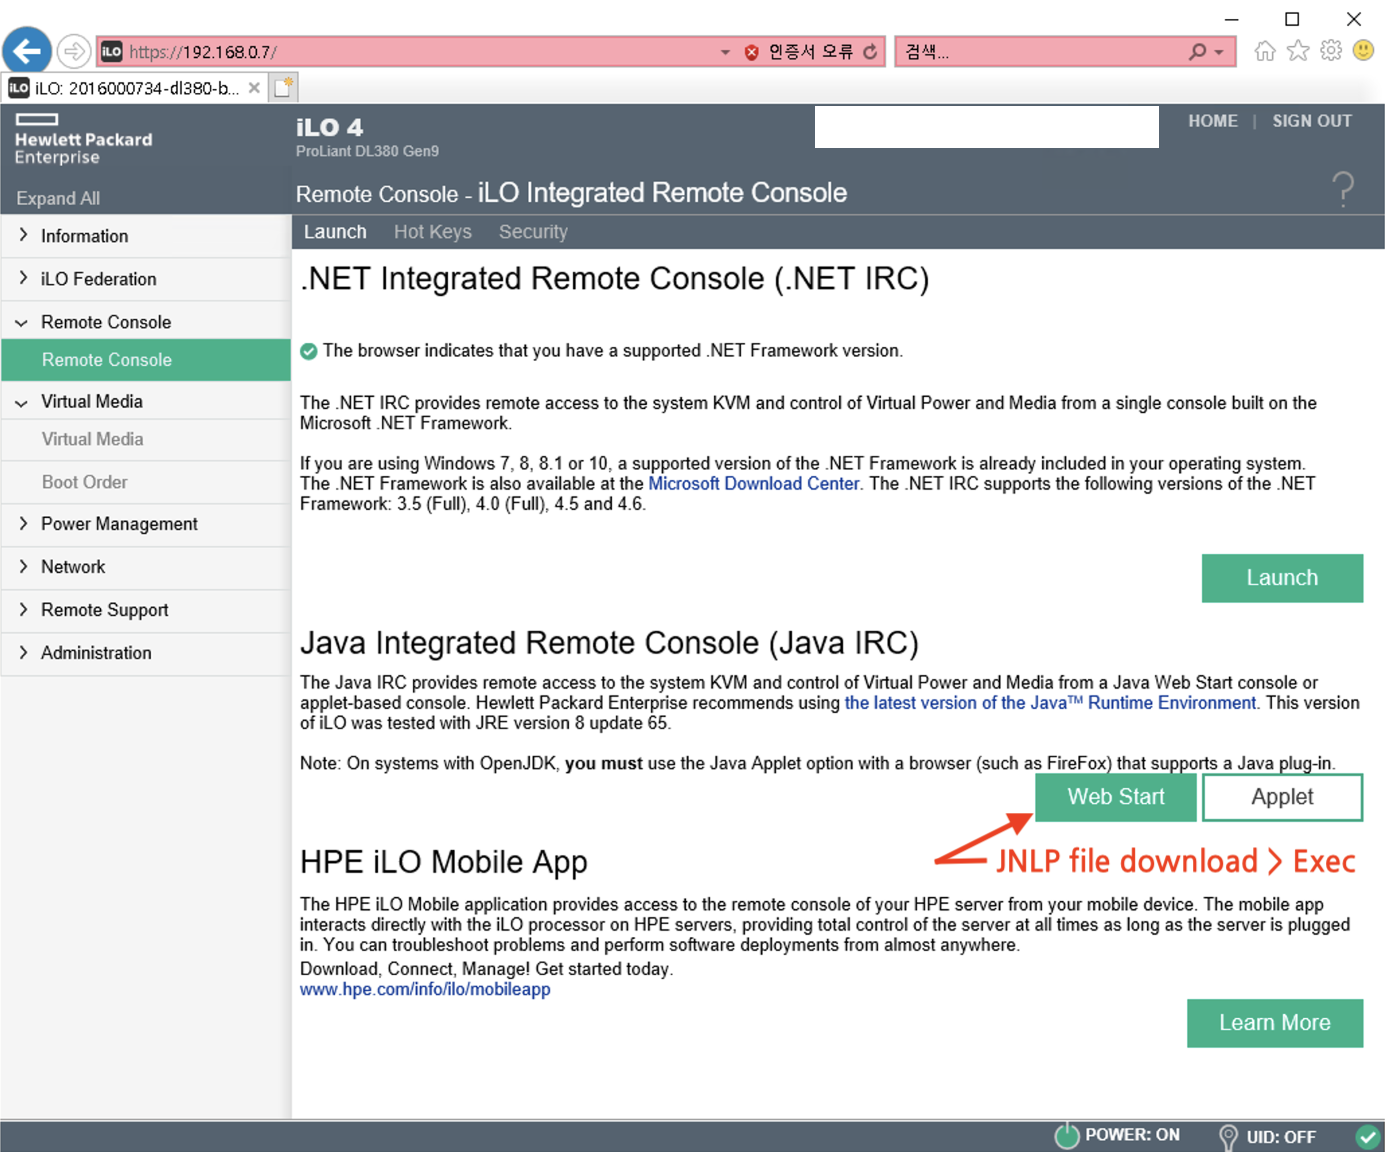The image size is (1385, 1152).
Task: Expand the Administration section chevron
Action: [23, 652]
